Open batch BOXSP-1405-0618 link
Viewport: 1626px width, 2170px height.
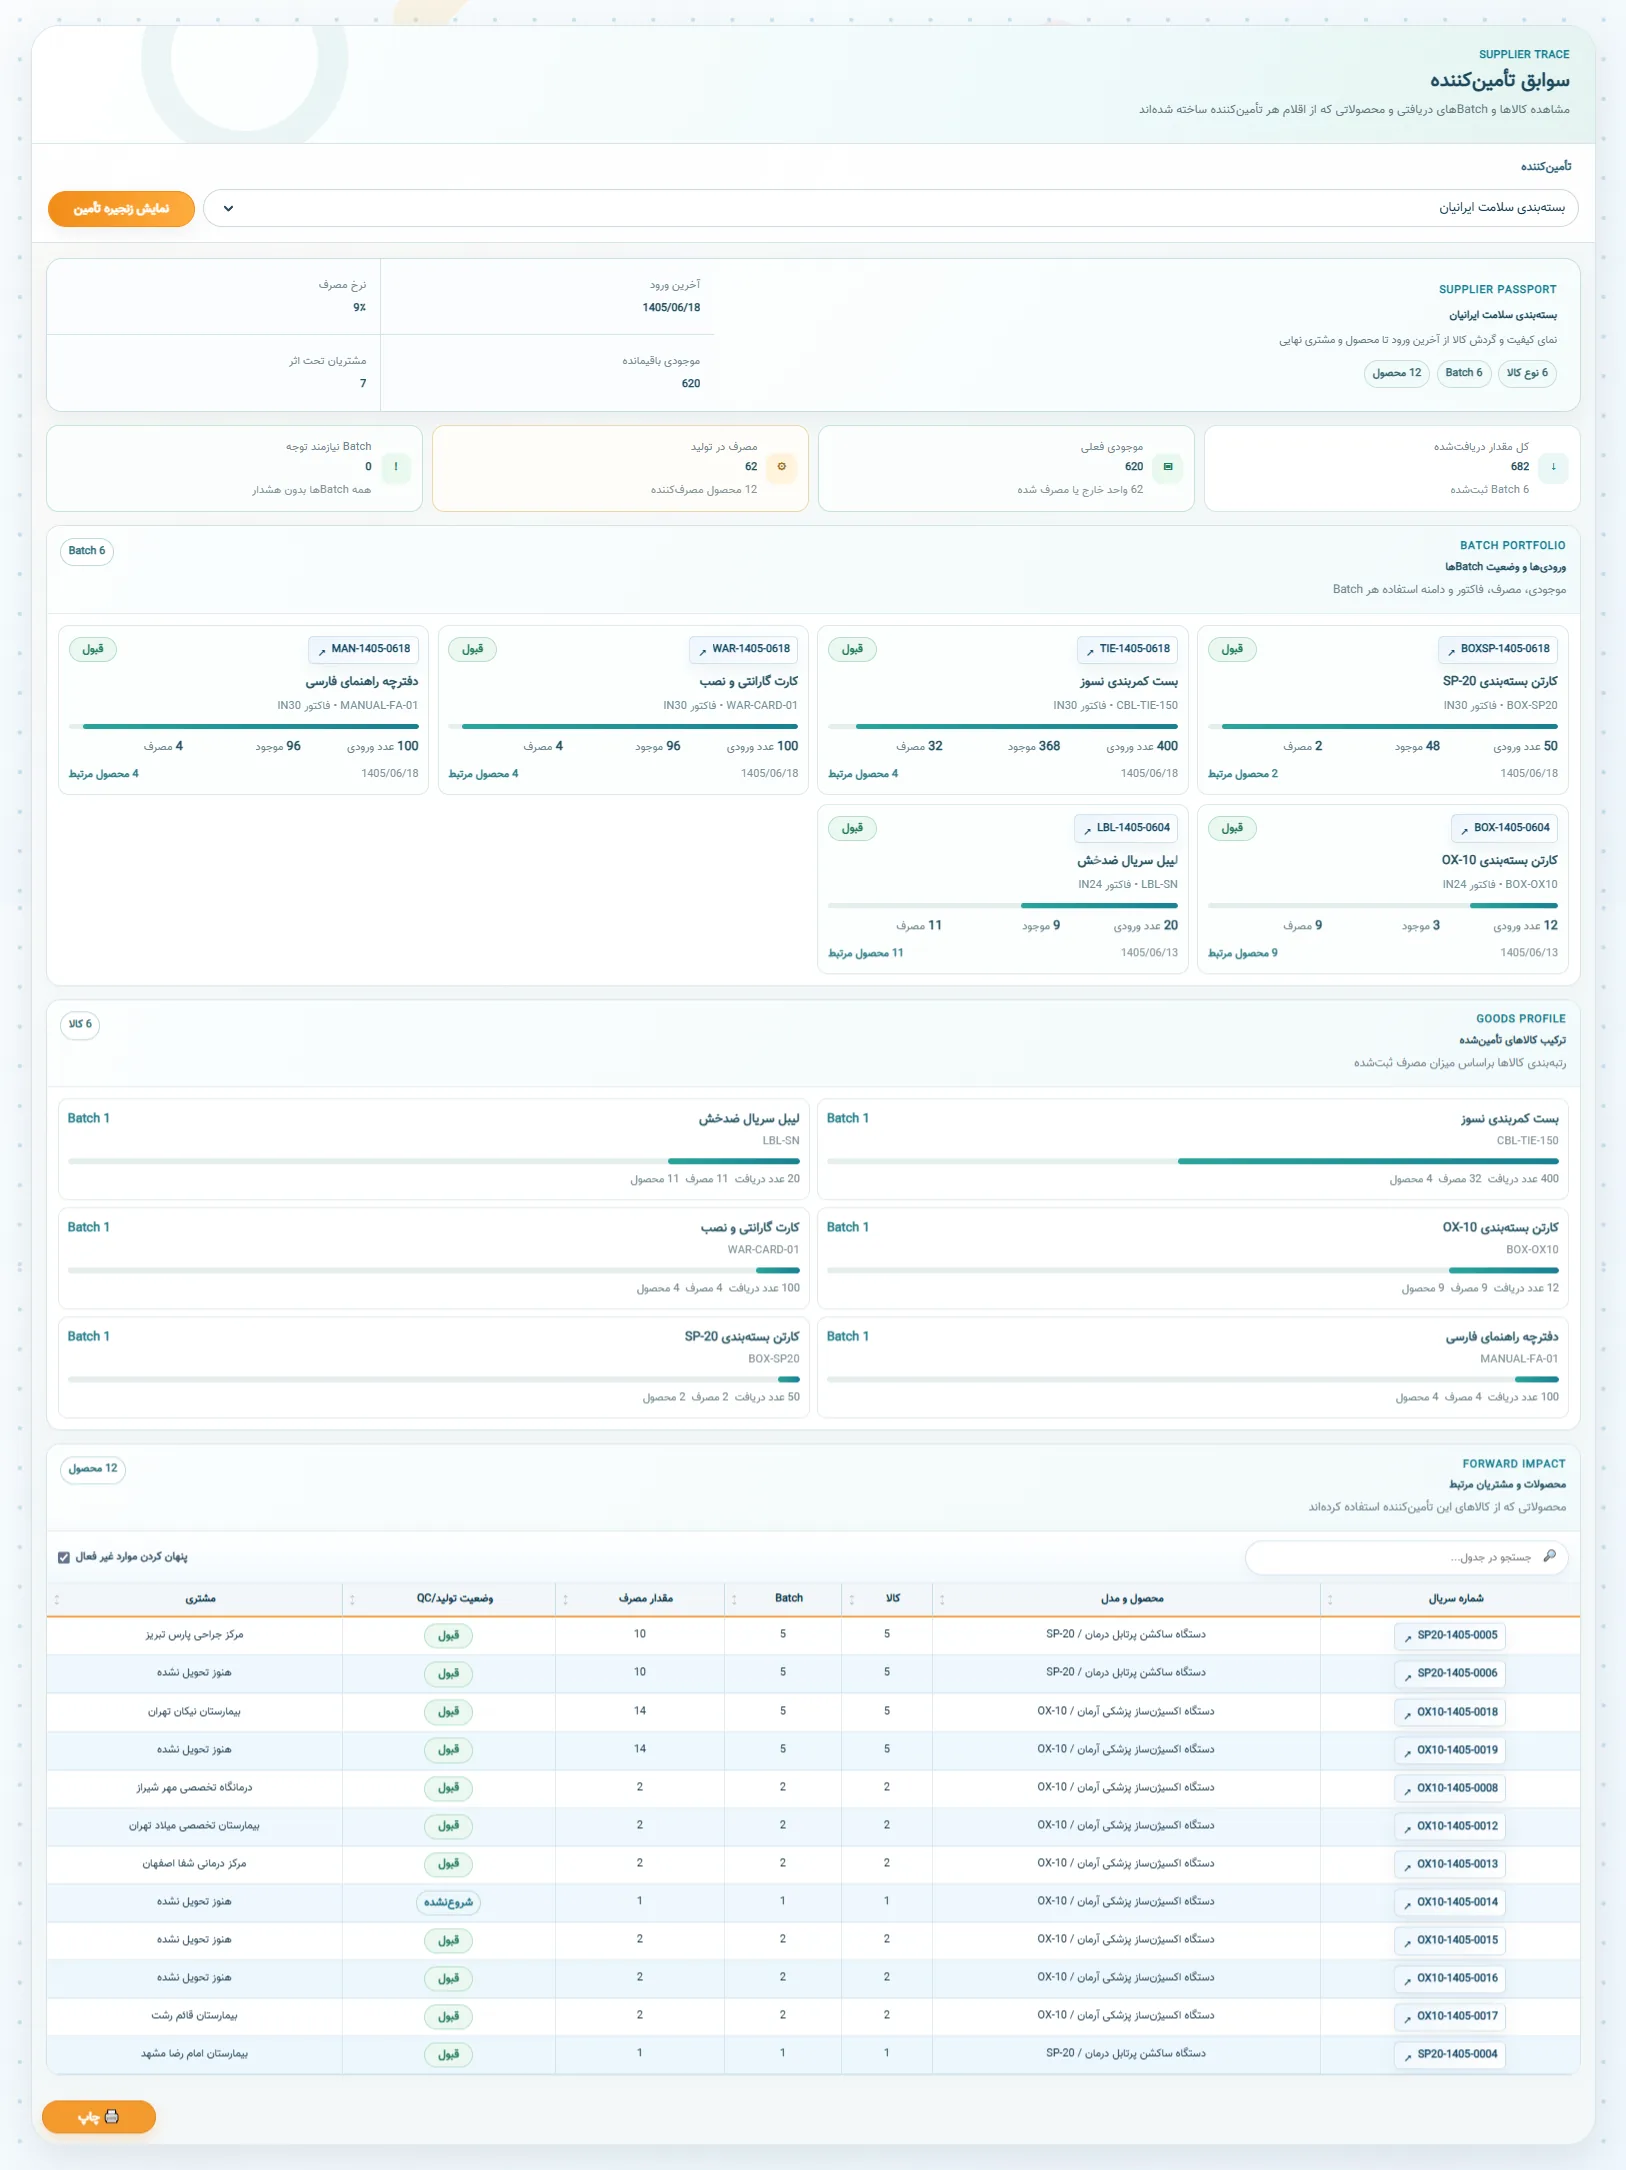pos(1497,649)
